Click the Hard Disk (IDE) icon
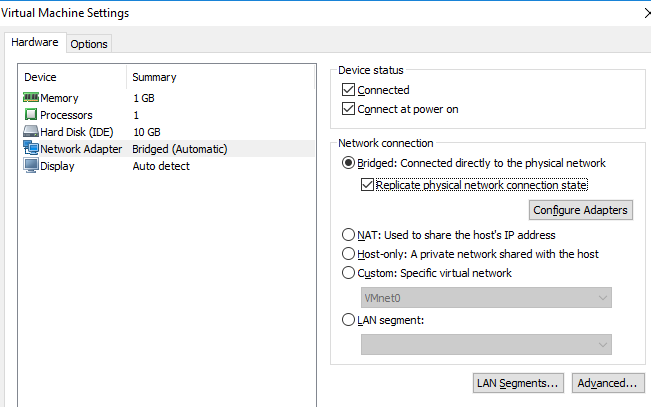Viewport: 651px width, 407px height. point(30,132)
